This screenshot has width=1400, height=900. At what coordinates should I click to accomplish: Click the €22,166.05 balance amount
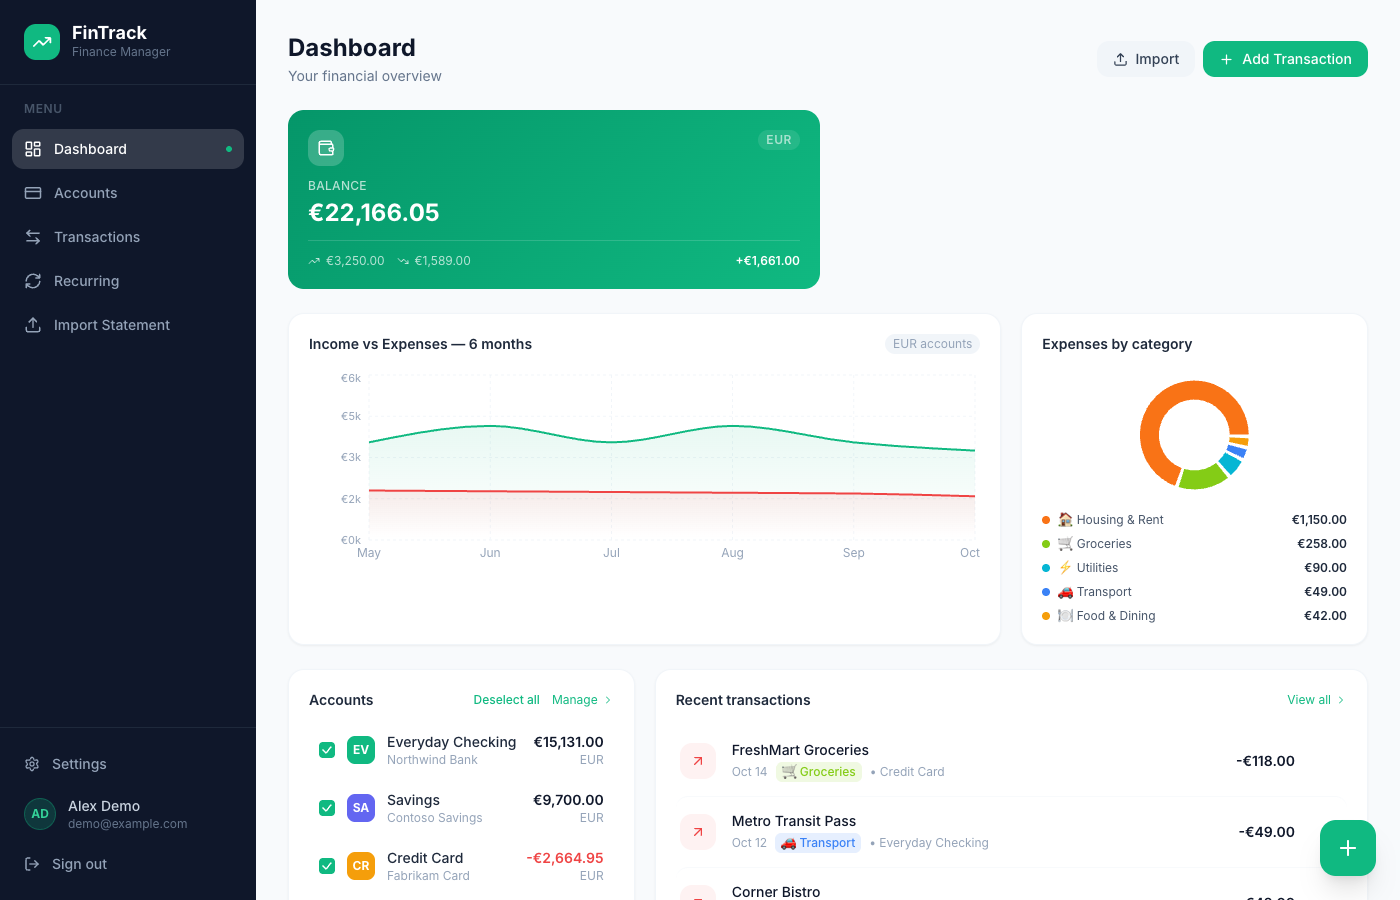(374, 212)
